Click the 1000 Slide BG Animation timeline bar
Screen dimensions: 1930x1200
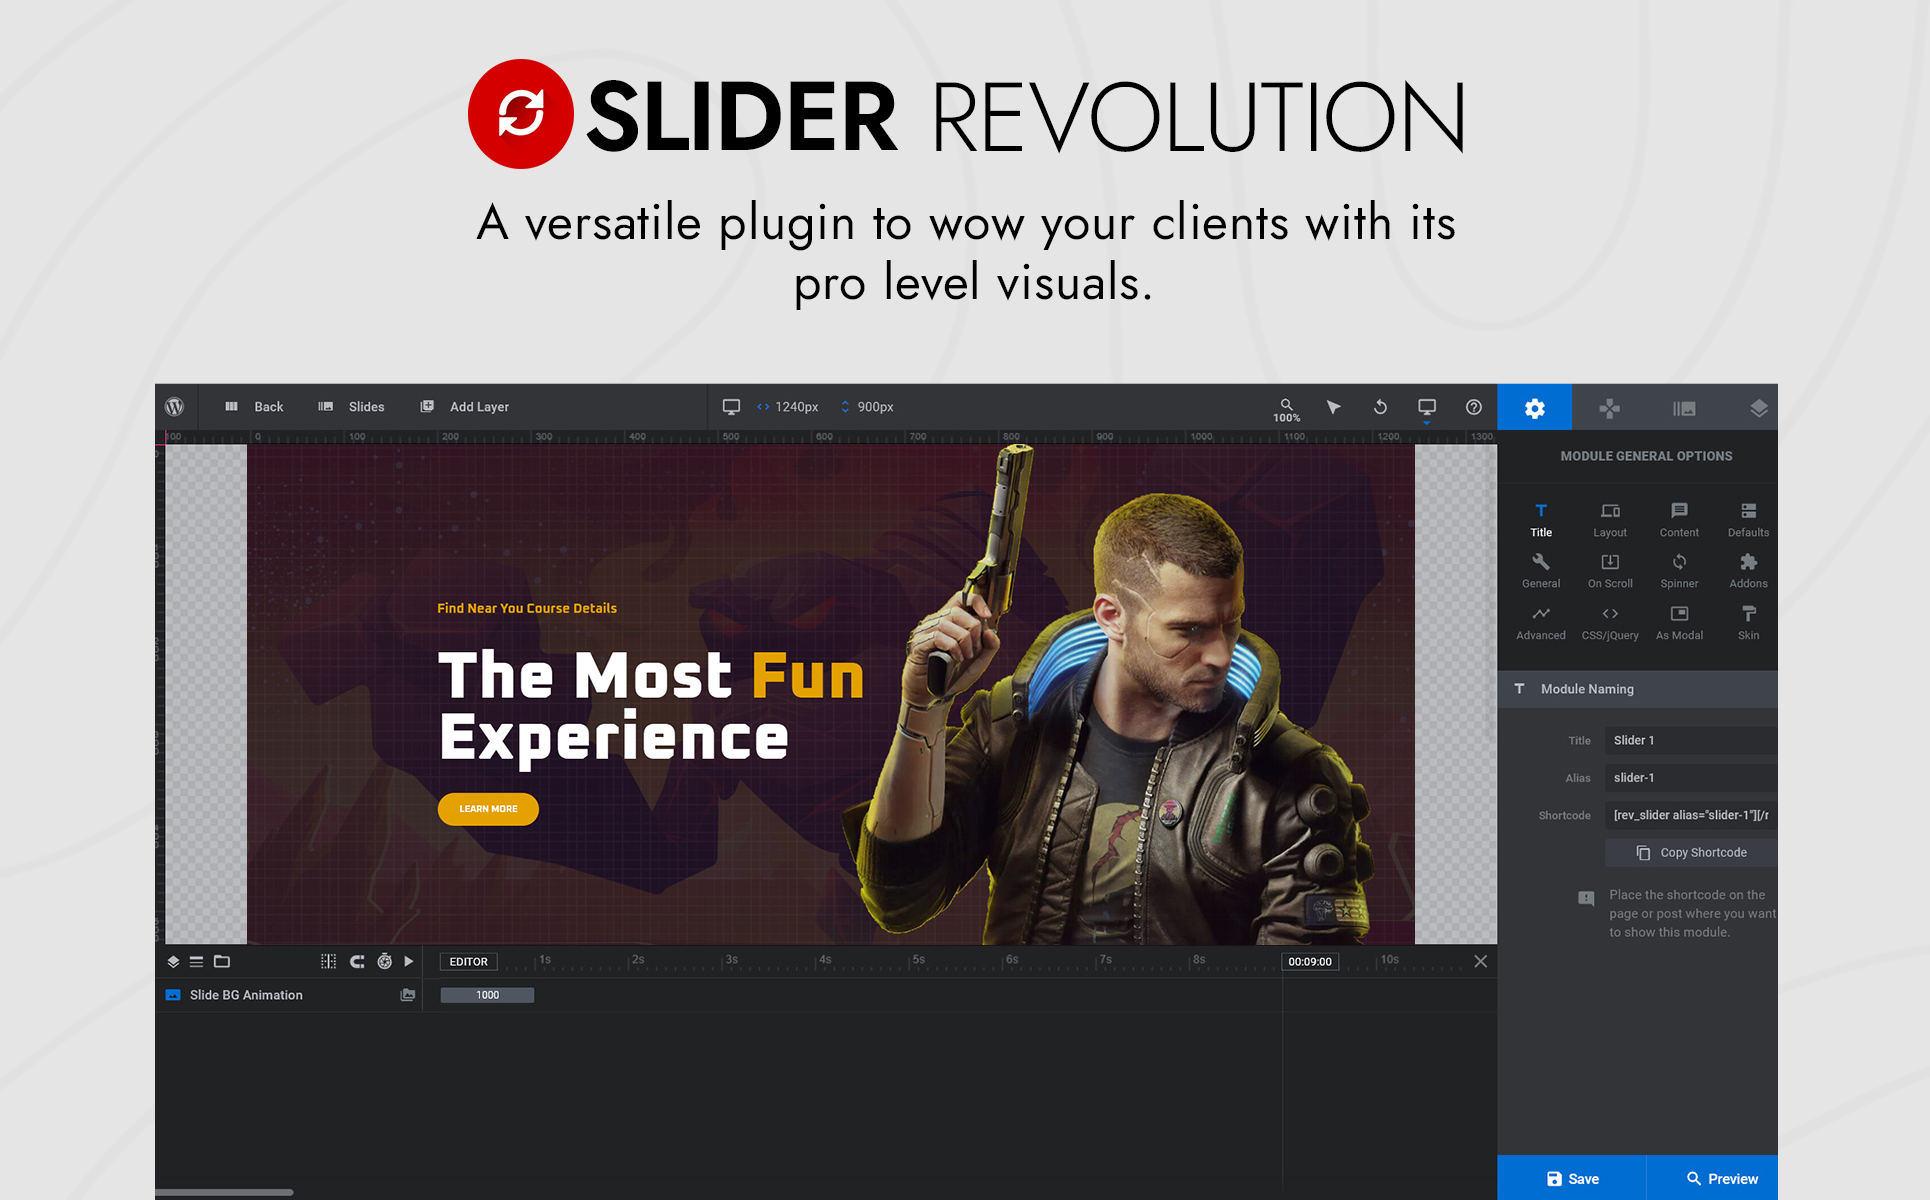point(487,995)
